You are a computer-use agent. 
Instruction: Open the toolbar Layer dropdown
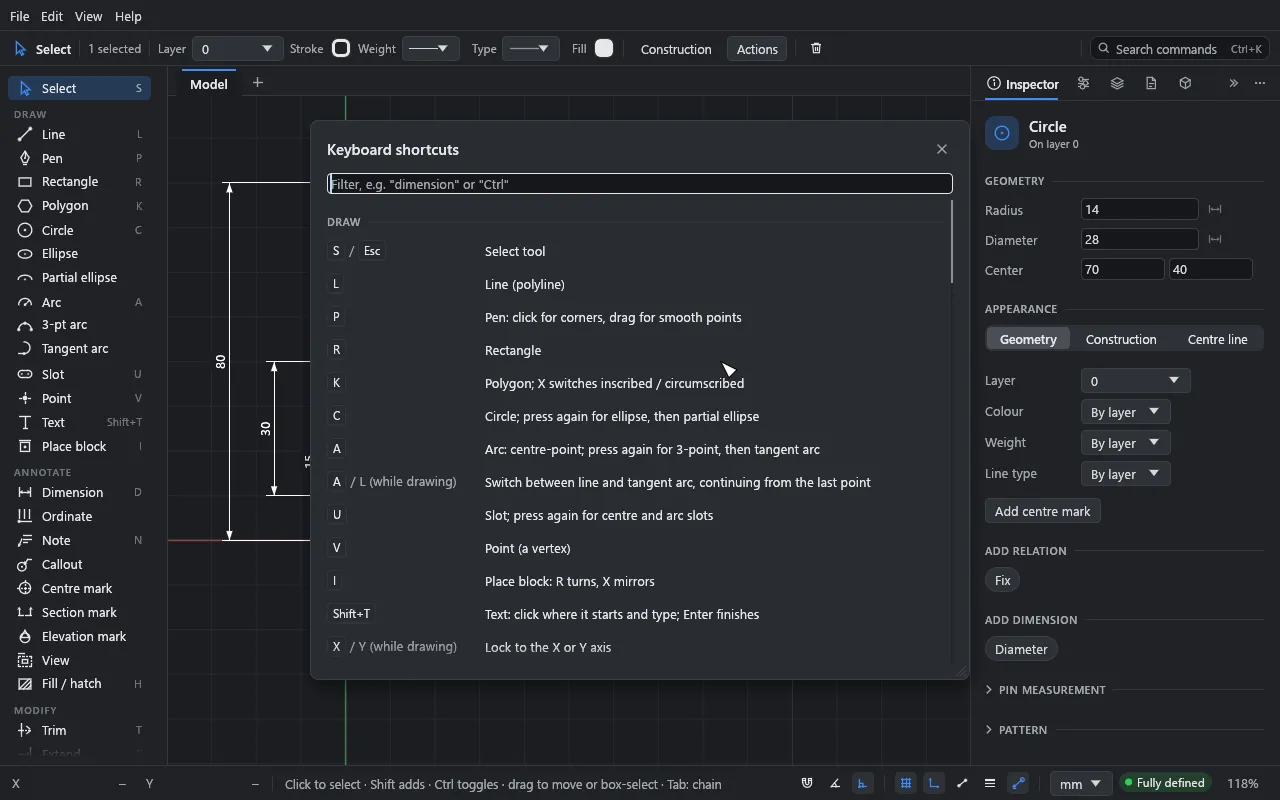237,49
